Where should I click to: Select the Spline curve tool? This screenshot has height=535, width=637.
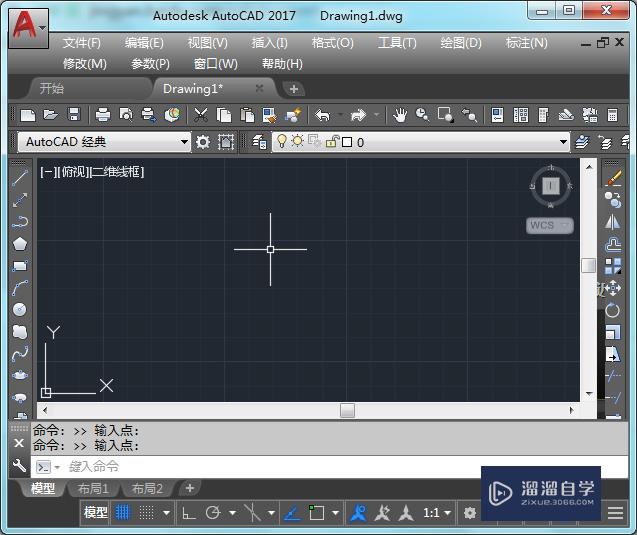coord(20,353)
